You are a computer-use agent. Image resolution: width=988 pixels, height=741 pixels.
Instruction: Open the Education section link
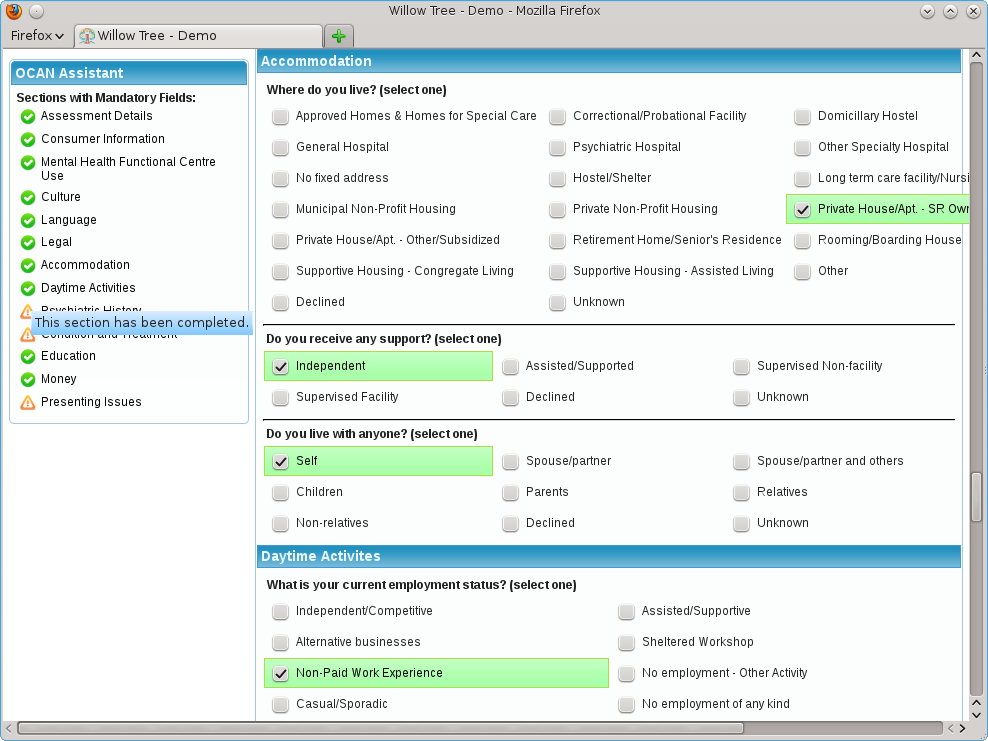[68, 356]
